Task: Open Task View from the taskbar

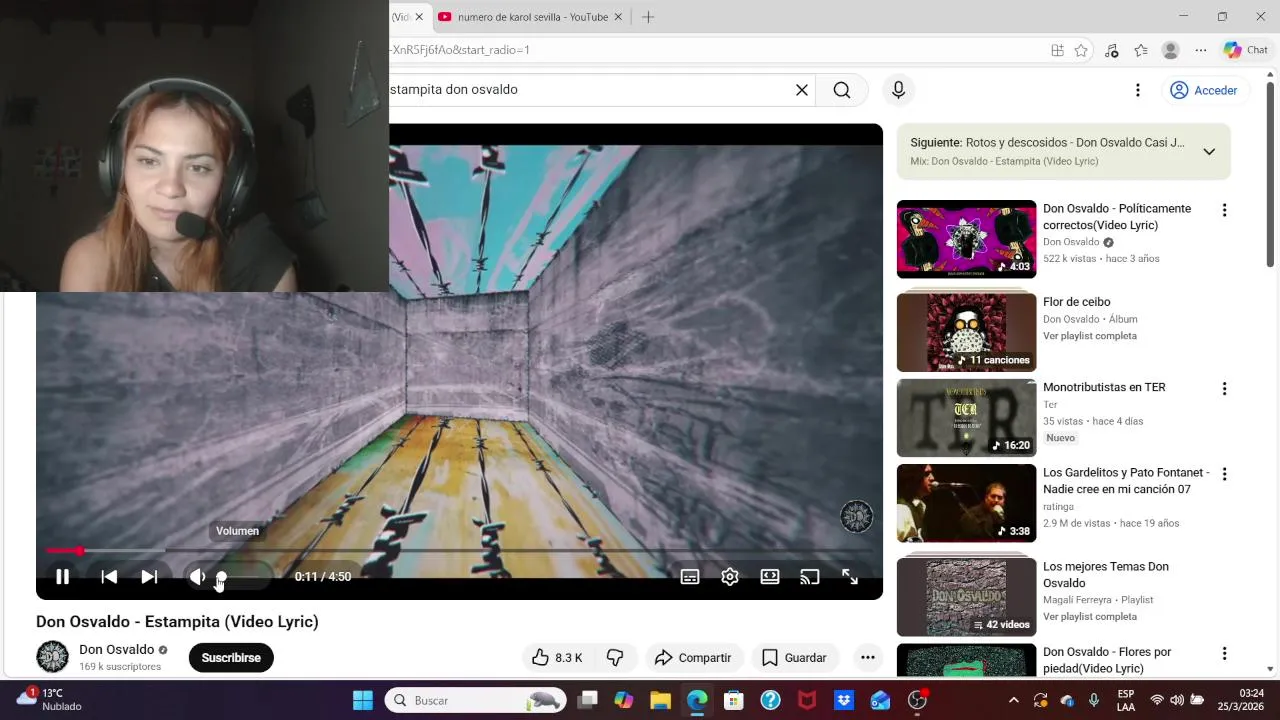Action: (587, 700)
